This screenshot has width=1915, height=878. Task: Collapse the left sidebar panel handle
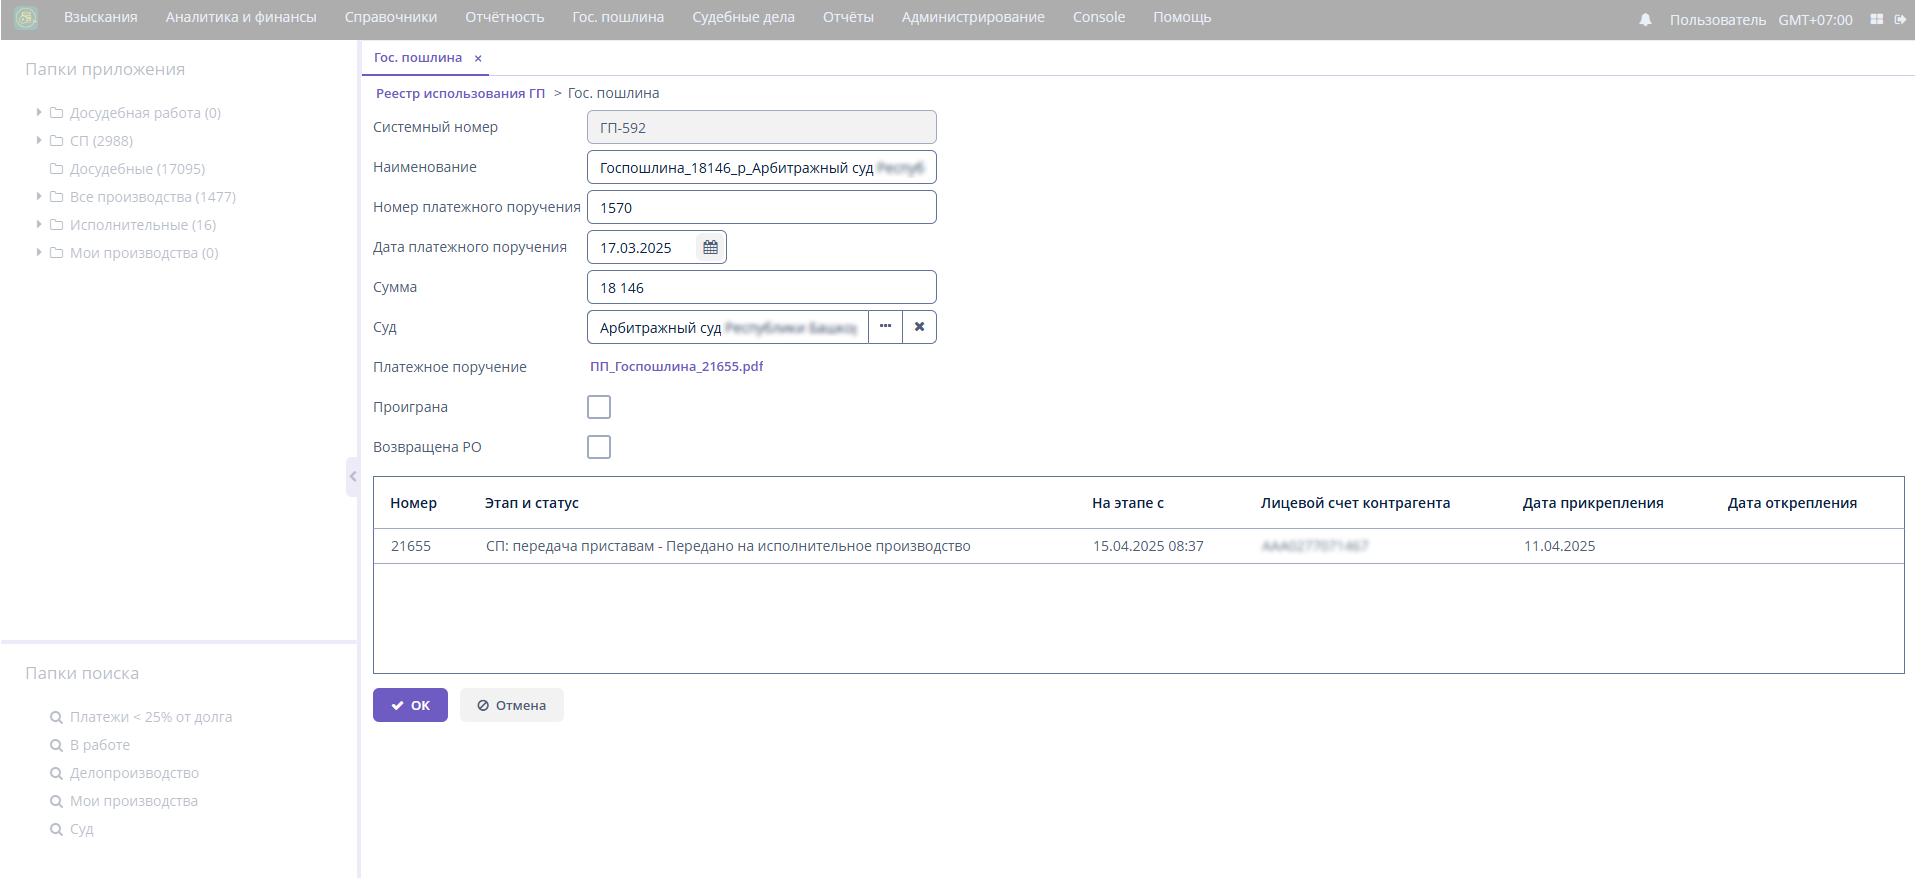352,477
